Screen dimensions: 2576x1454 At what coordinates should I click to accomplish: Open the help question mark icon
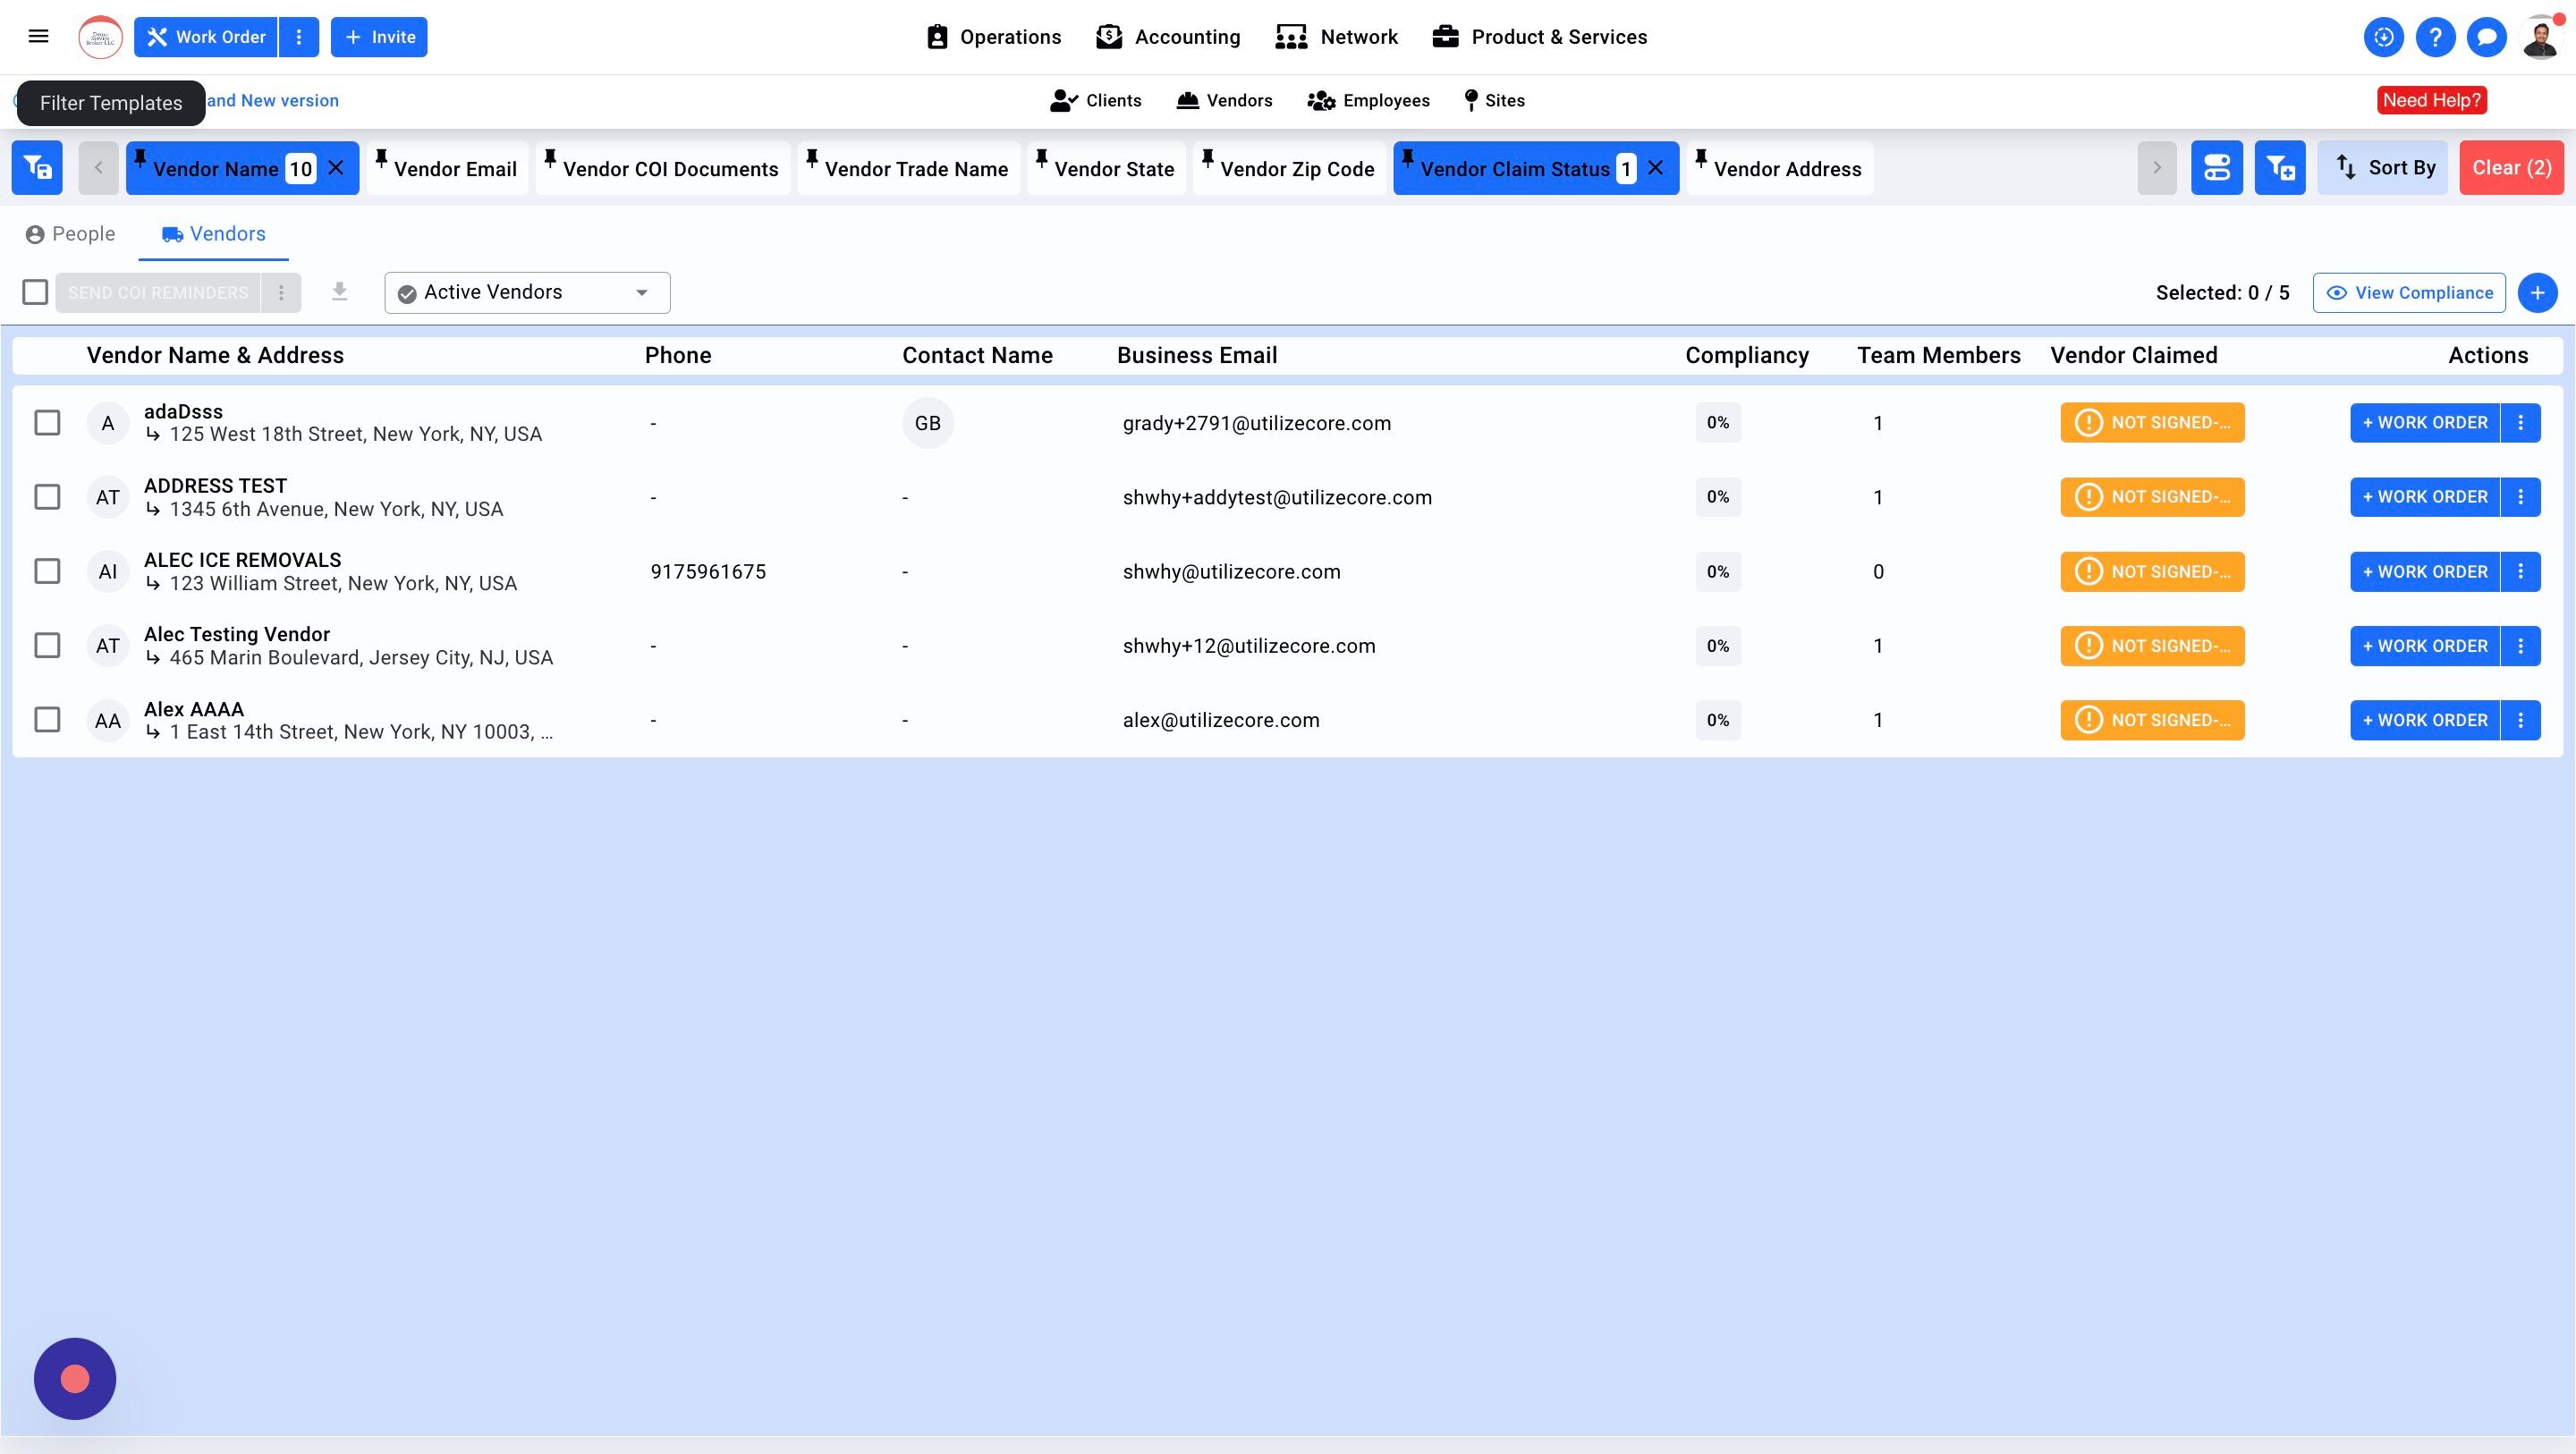point(2434,38)
